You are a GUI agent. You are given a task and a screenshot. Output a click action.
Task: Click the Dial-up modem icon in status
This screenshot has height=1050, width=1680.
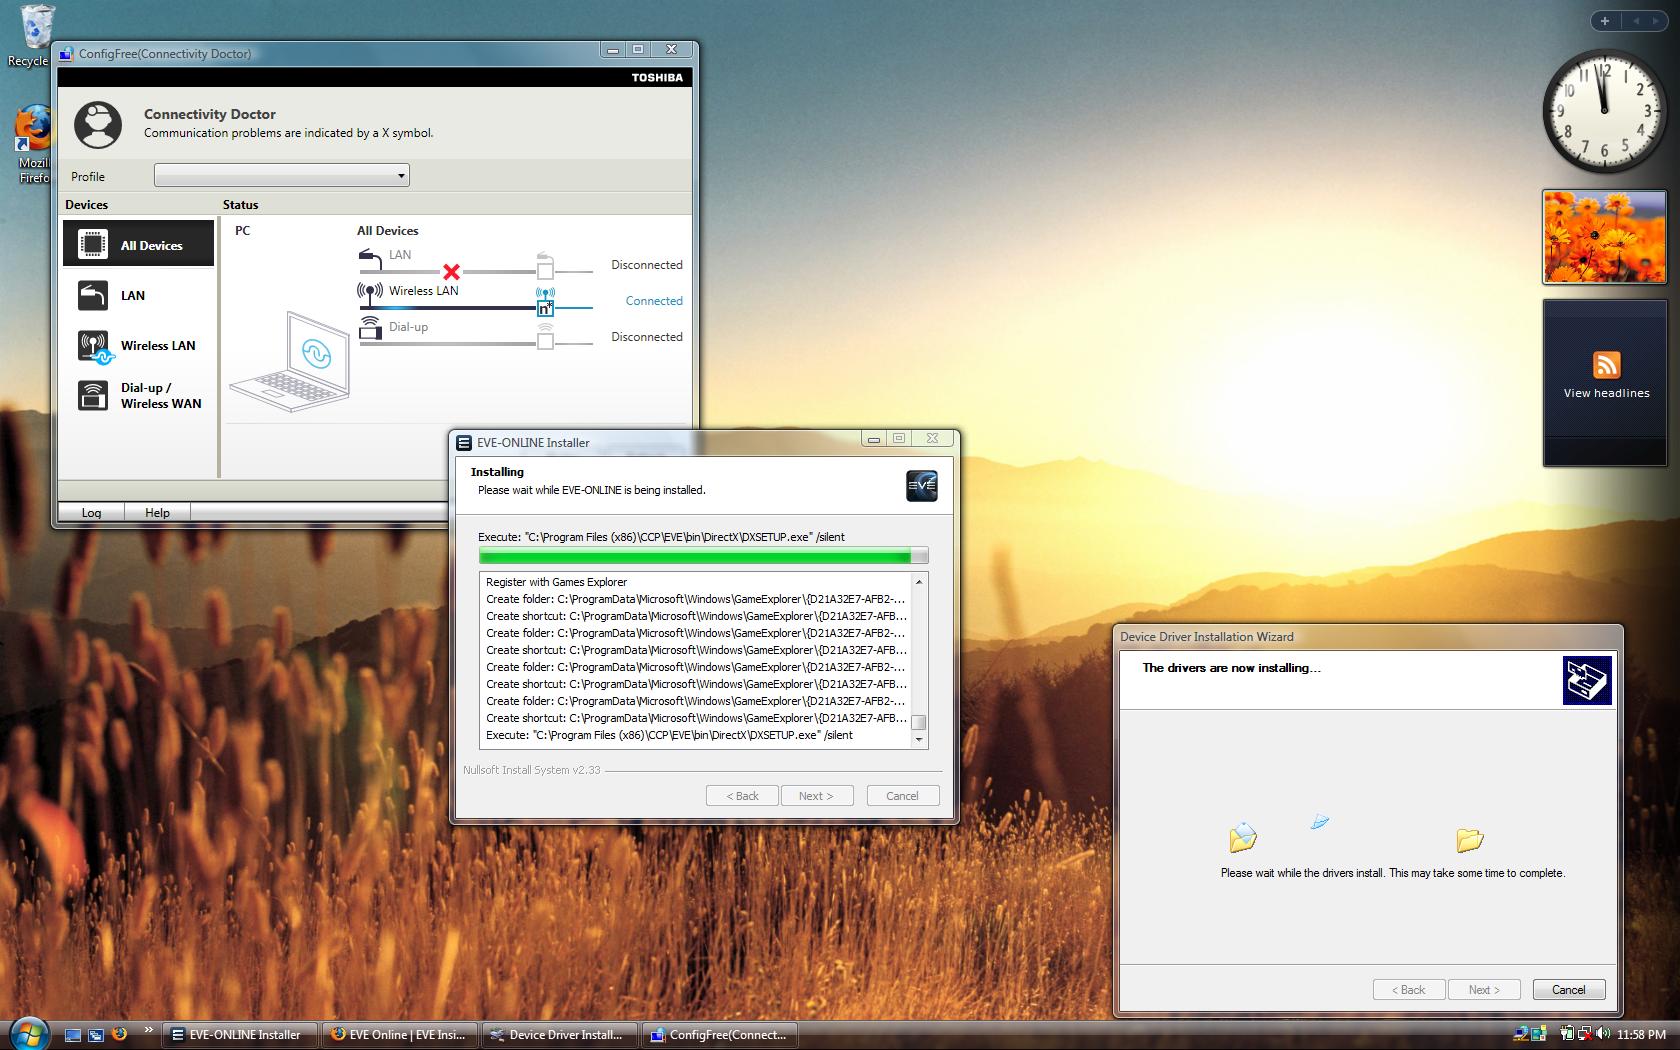pyautogui.click(x=370, y=328)
